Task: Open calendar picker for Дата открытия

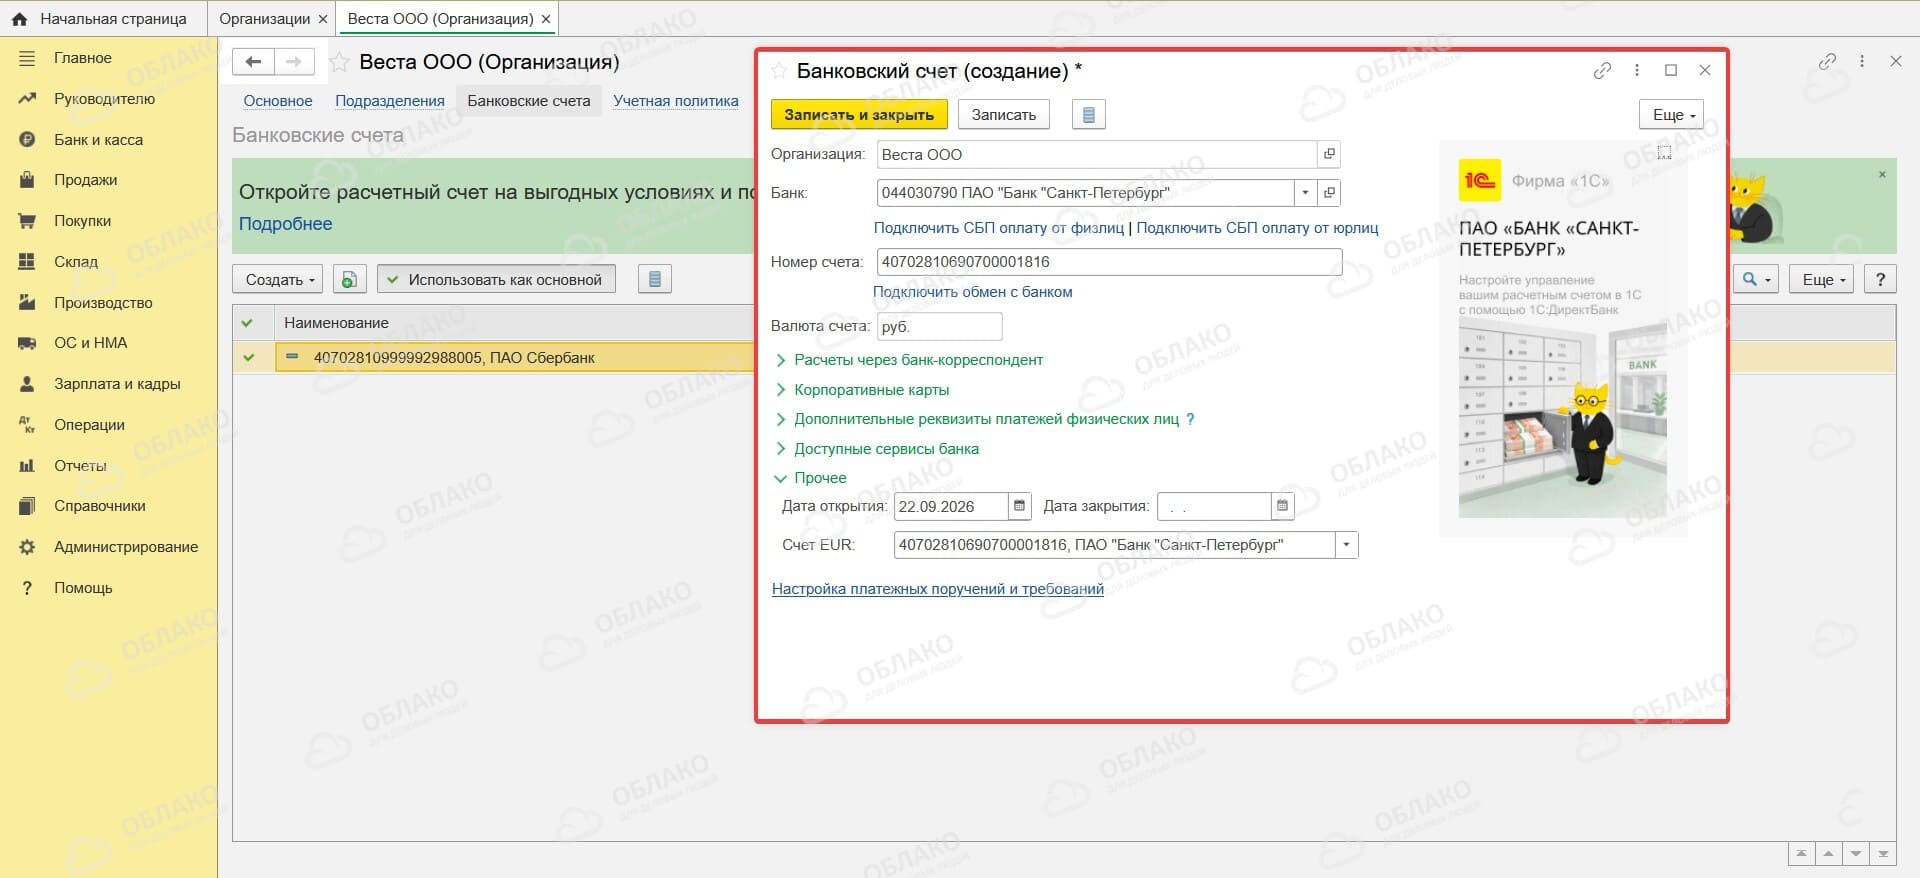Action: click(x=1019, y=506)
